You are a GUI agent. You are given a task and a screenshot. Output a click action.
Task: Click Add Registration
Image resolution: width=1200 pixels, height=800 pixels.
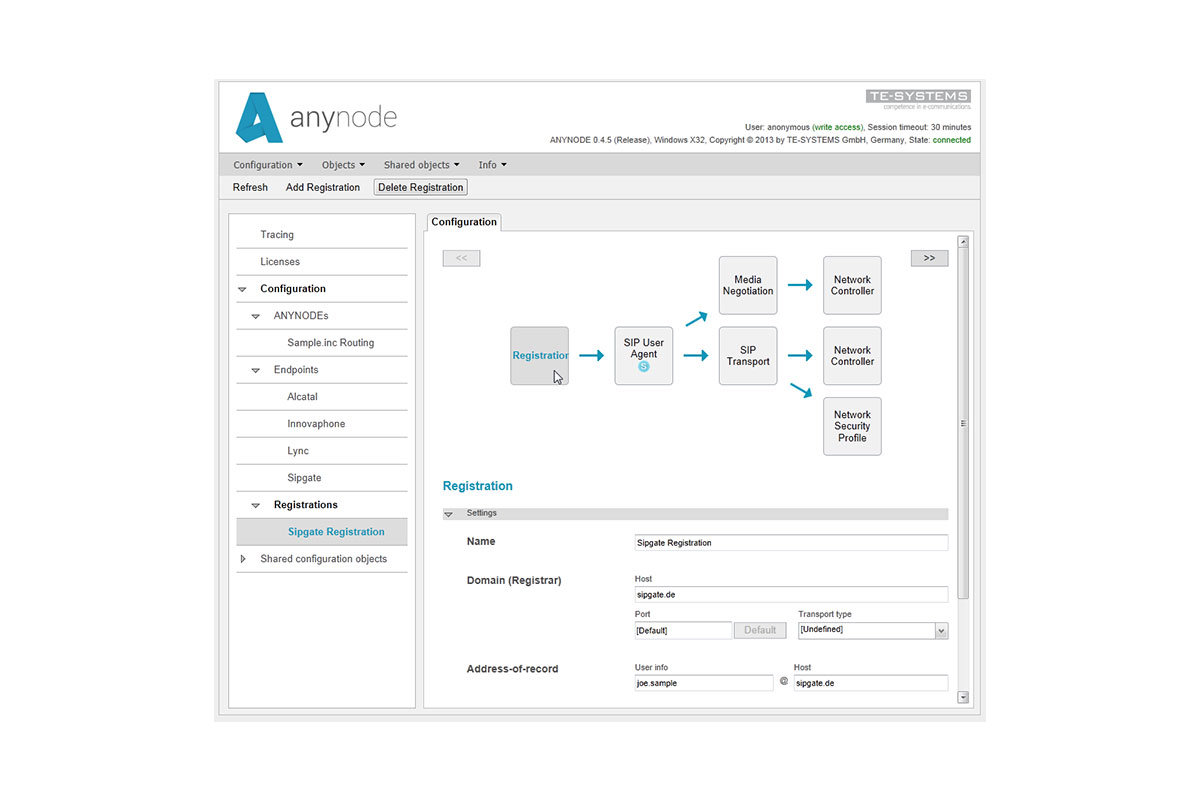point(323,187)
